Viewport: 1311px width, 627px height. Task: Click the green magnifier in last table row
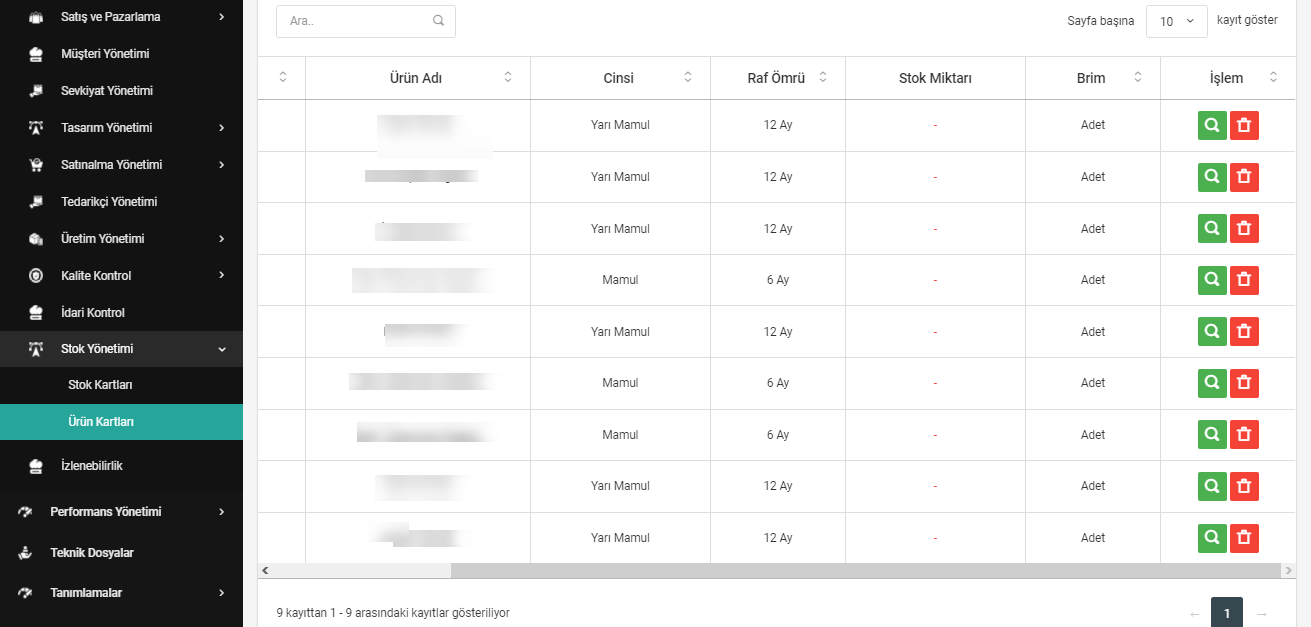coord(1212,538)
